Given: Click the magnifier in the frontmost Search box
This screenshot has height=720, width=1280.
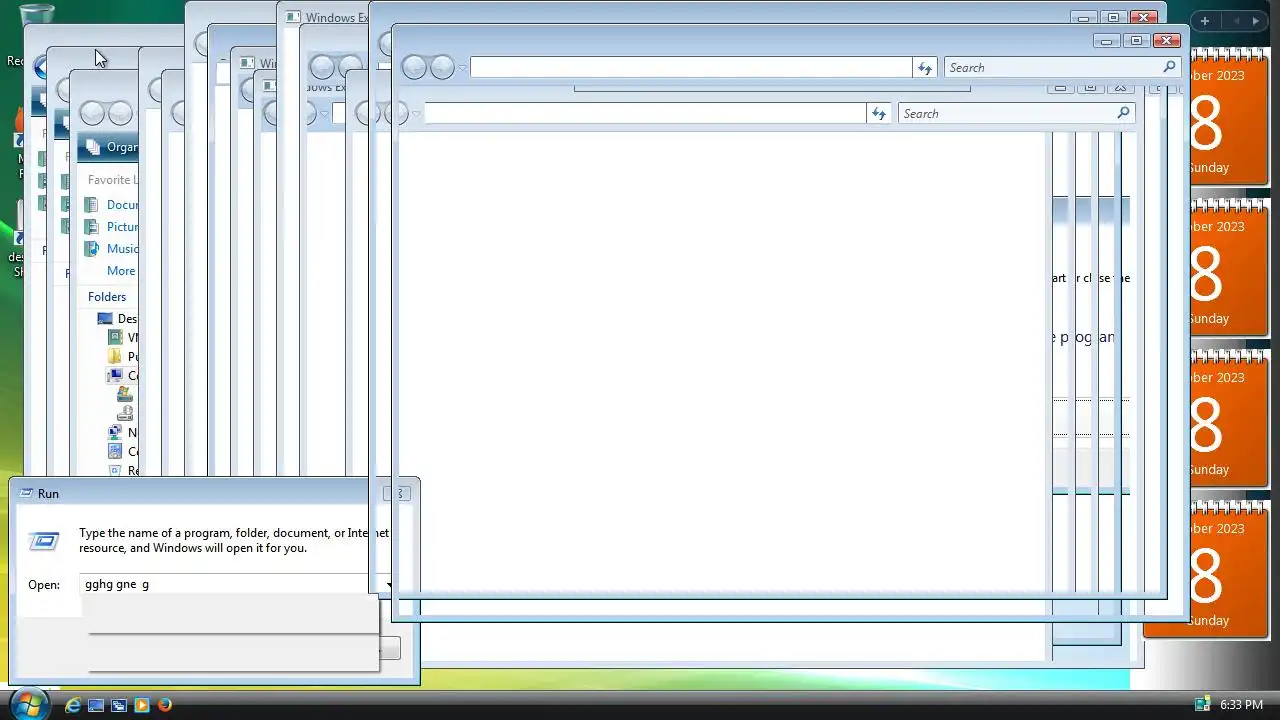Looking at the screenshot, I should coord(1169,67).
